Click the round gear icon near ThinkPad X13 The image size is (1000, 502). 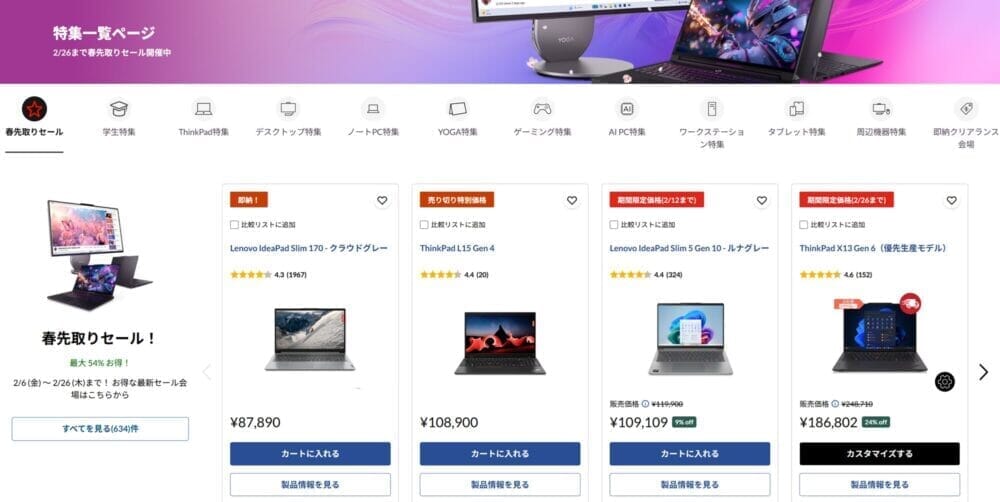(945, 382)
